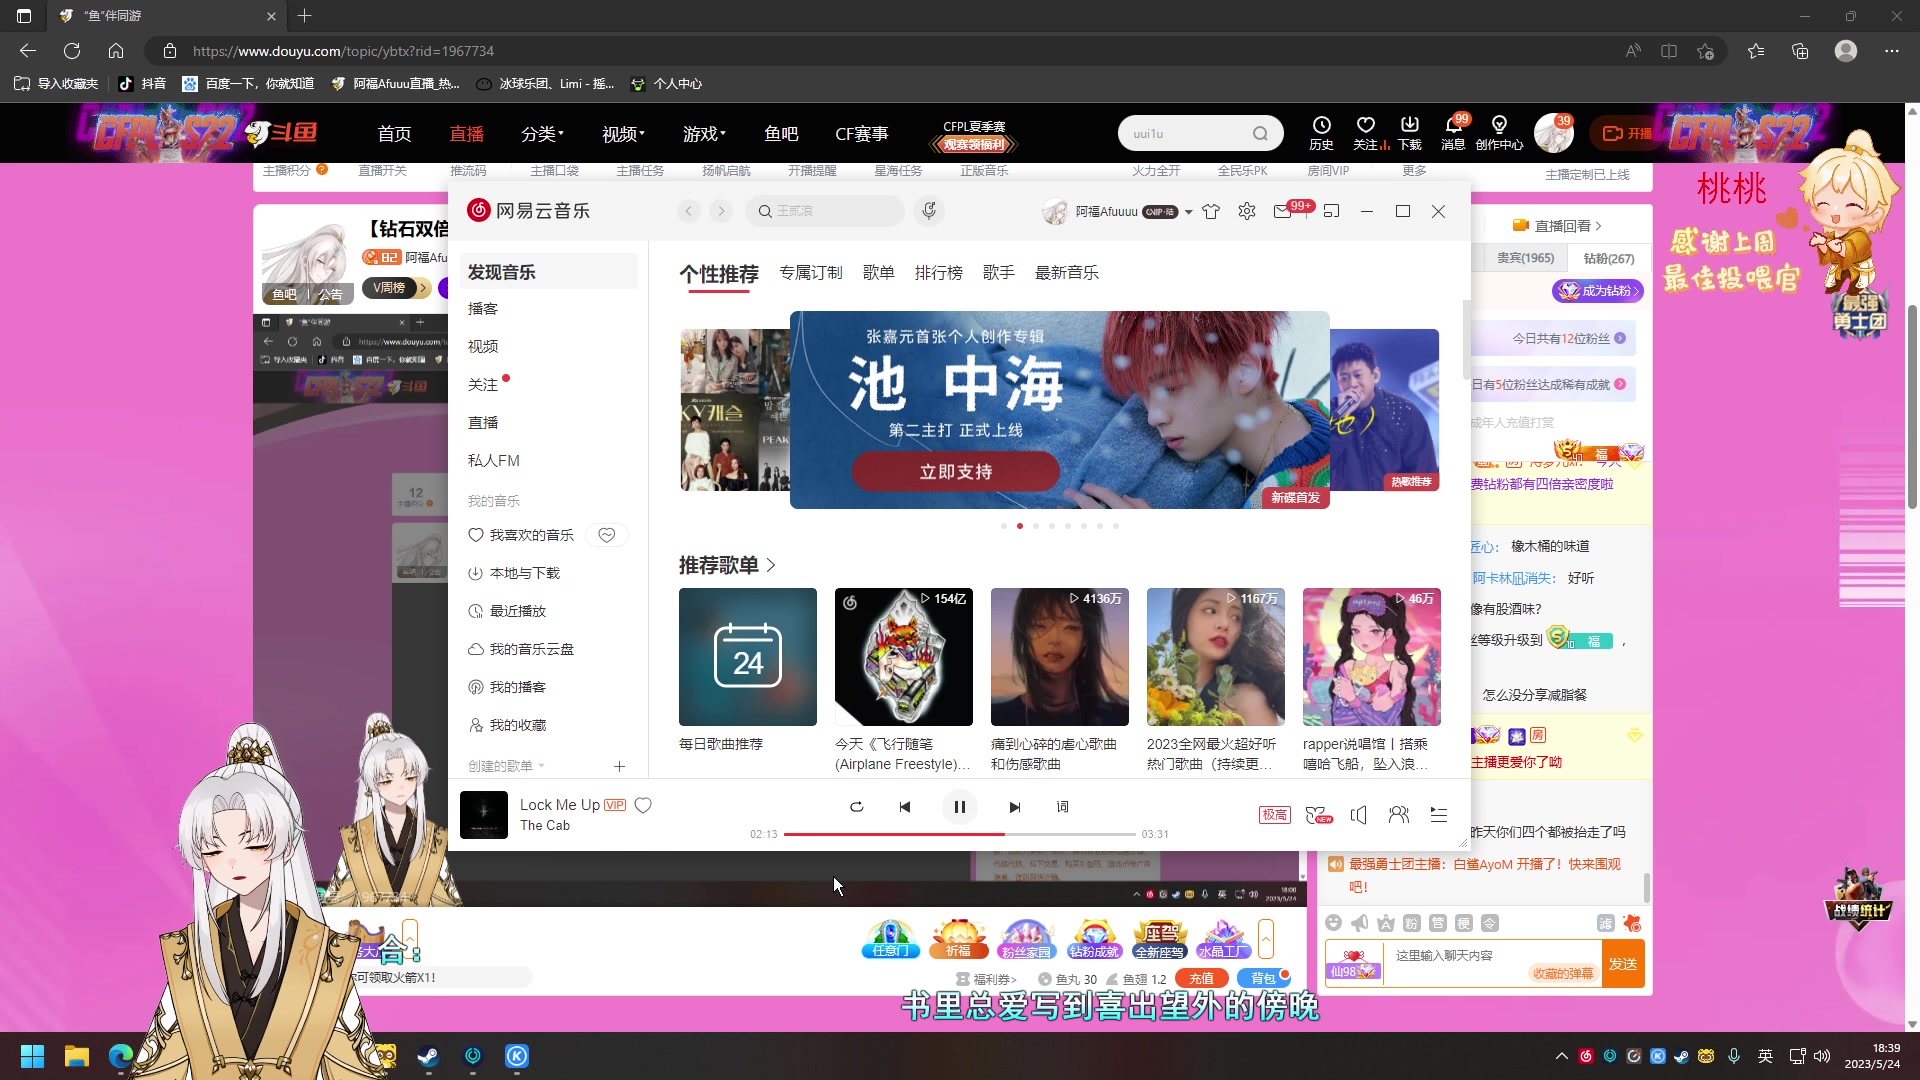1920x1080 pixels.
Task: Switch to mini player mode
Action: (1331, 211)
